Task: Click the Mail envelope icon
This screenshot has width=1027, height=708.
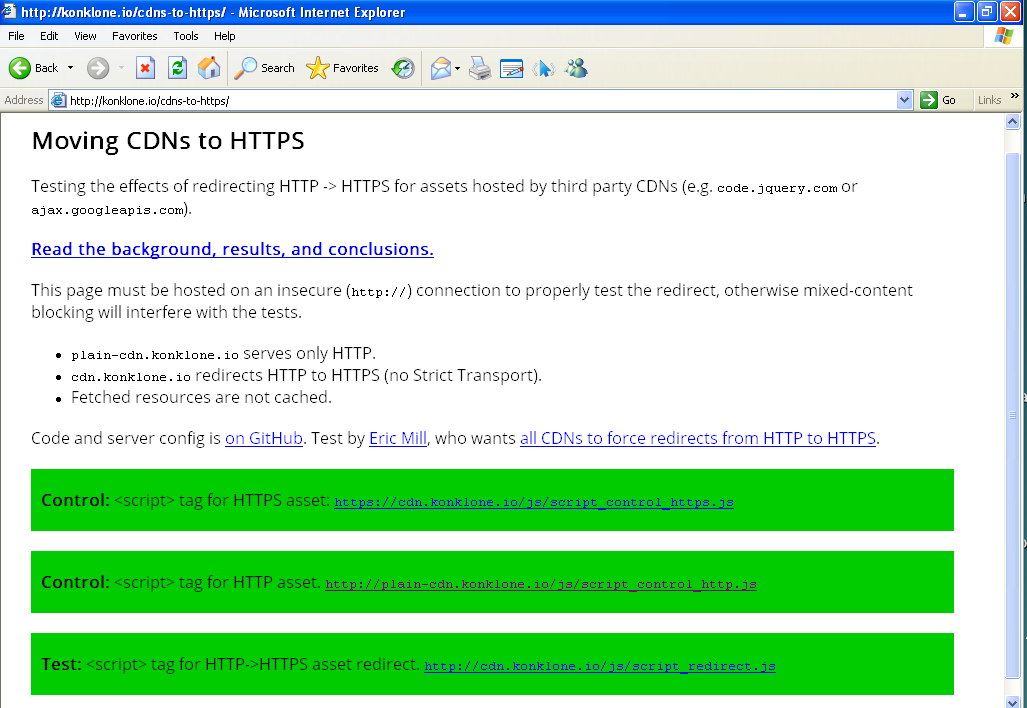Action: coord(441,67)
